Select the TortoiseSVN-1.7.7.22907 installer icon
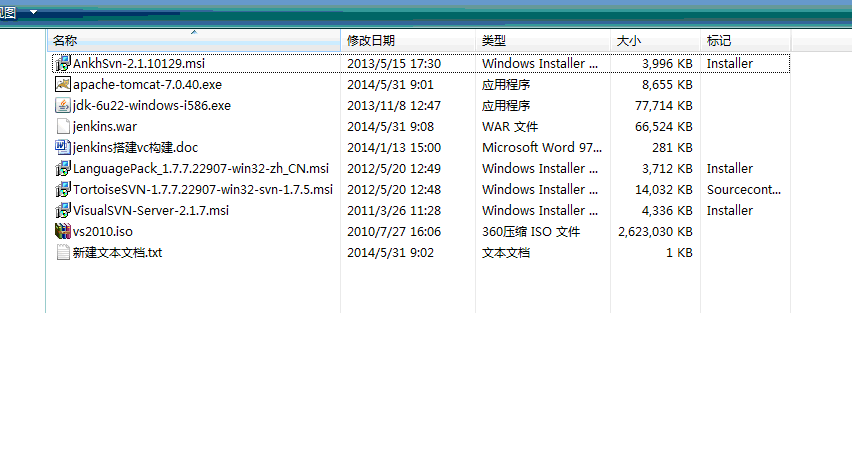This screenshot has width=852, height=460. (63, 190)
